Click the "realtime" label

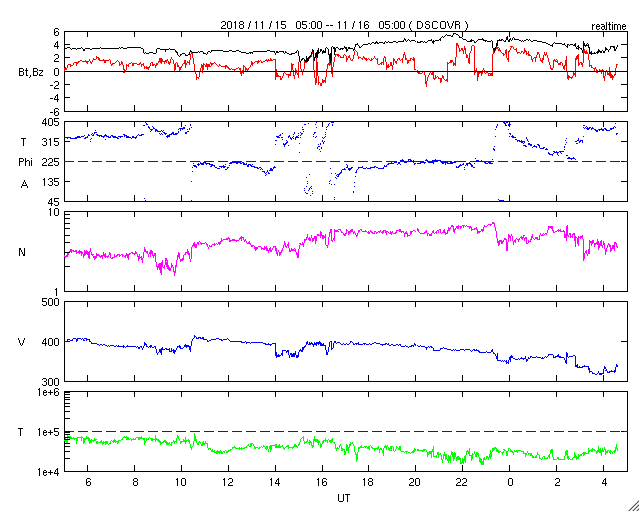pyautogui.click(x=609, y=27)
